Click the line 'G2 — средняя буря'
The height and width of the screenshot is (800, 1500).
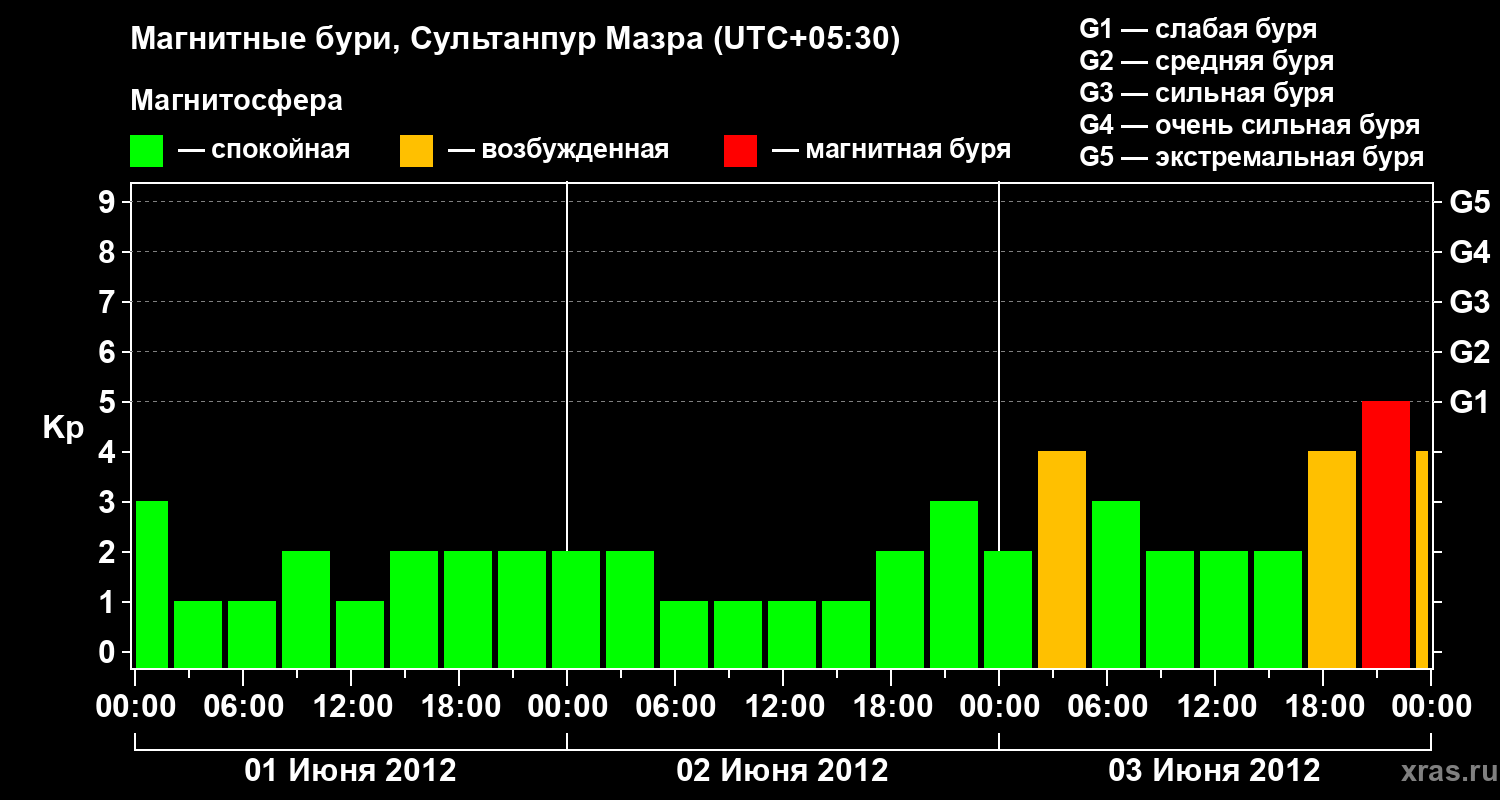pyautogui.click(x=1207, y=61)
